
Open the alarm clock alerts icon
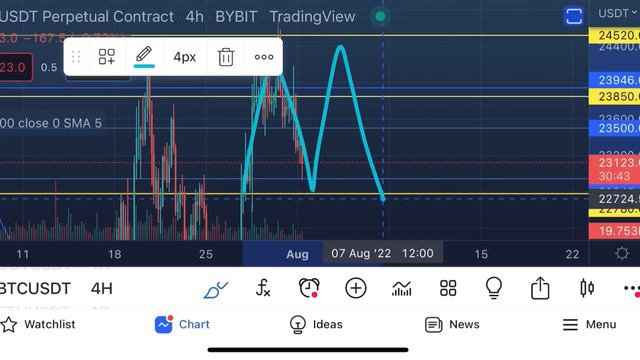(309, 288)
